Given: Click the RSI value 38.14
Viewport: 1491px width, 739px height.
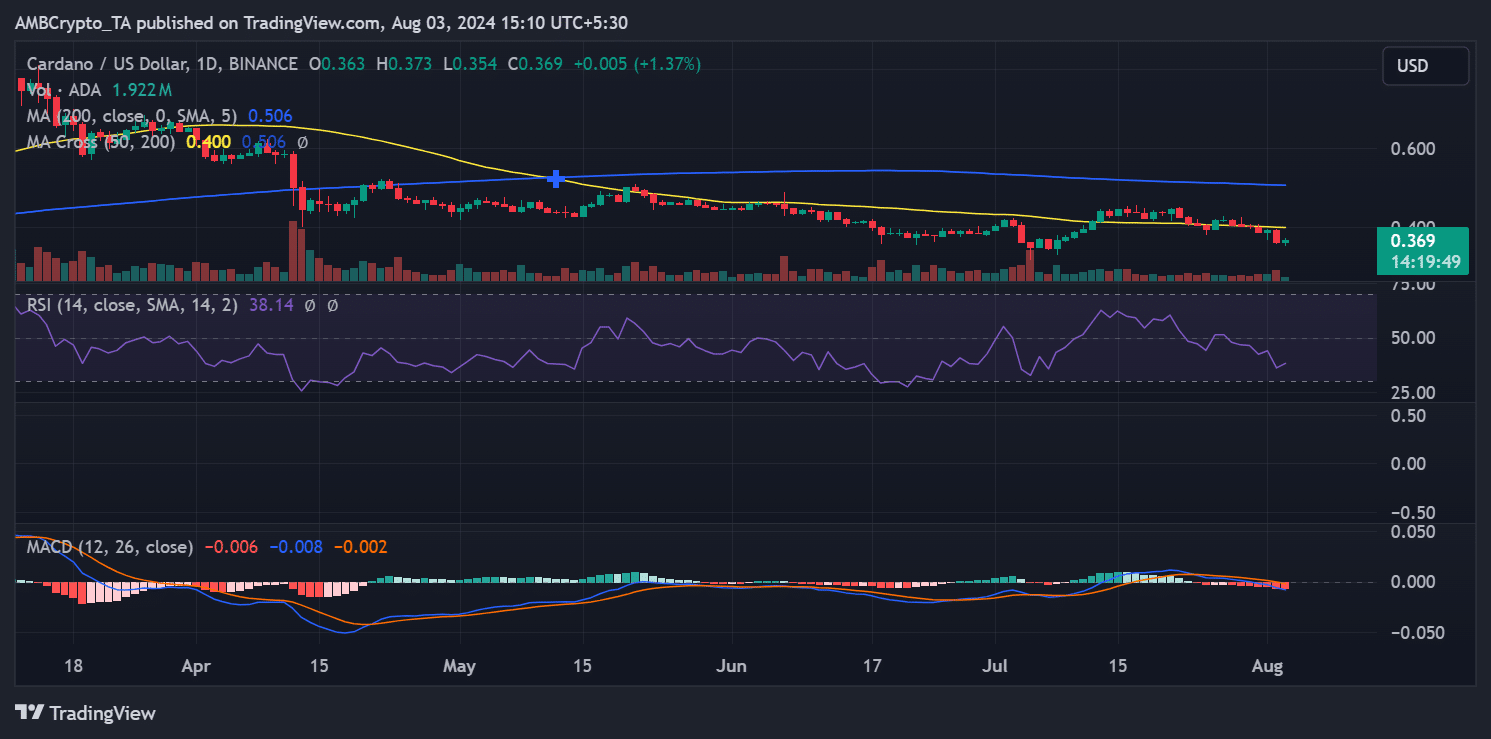Looking at the screenshot, I should point(271,305).
